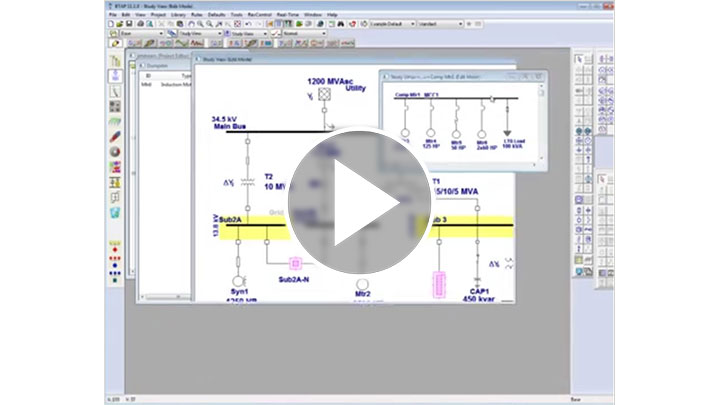Click the Open project folder icon

[119, 24]
